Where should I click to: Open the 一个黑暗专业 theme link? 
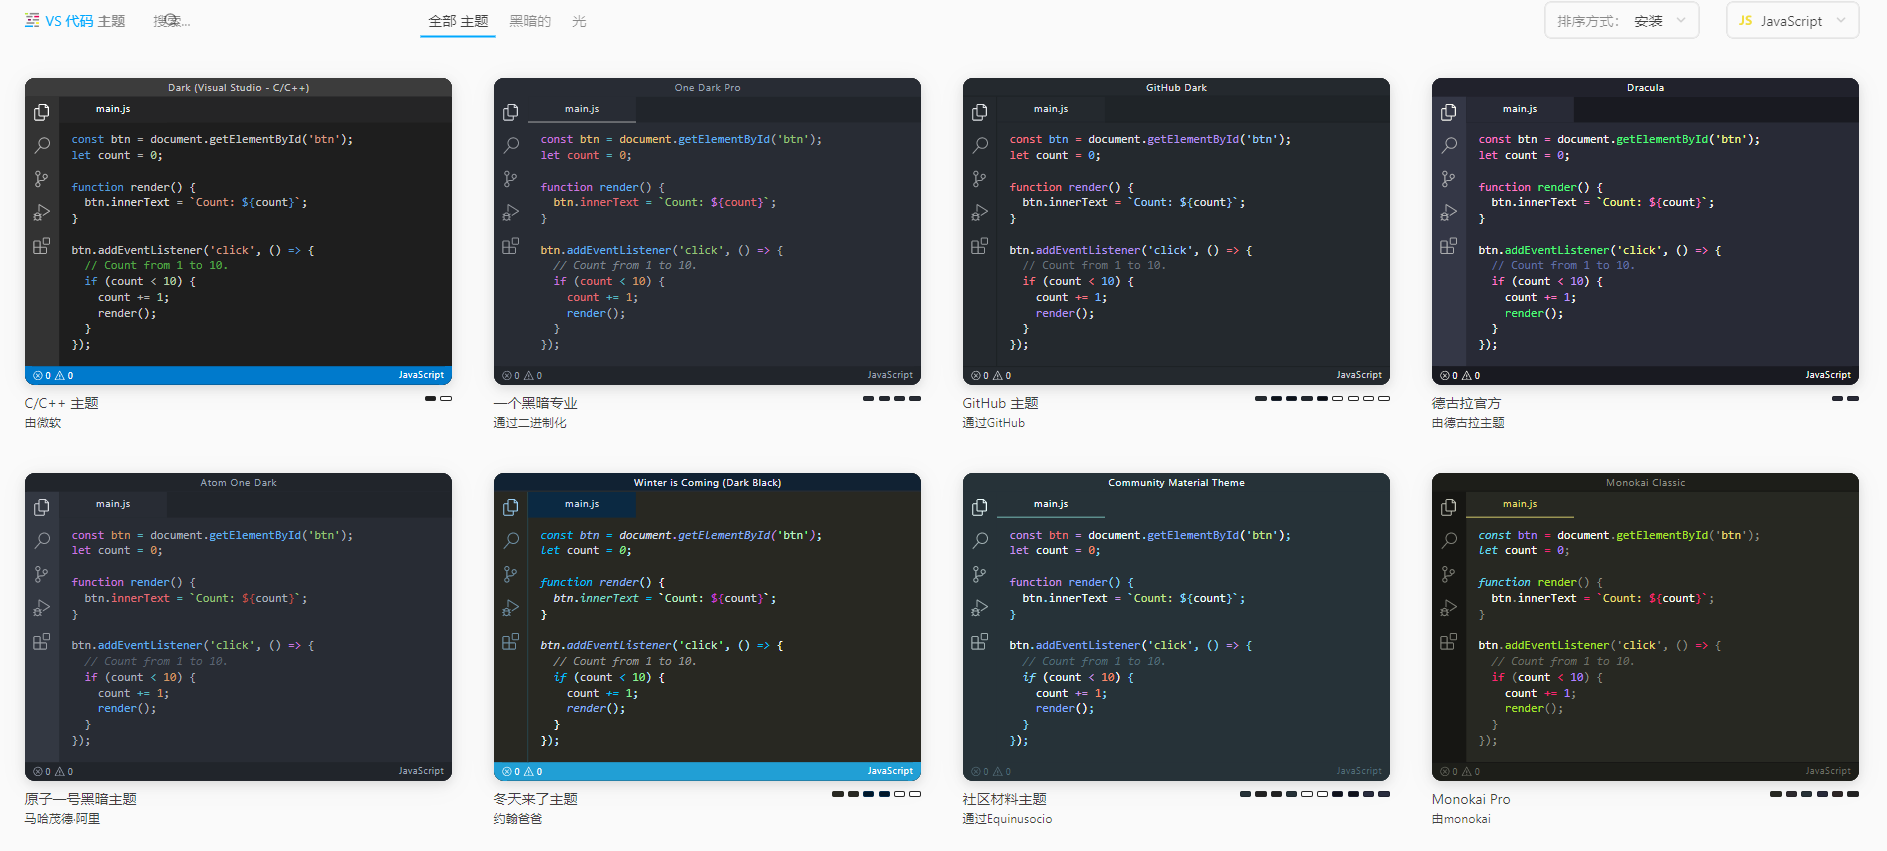[536, 403]
